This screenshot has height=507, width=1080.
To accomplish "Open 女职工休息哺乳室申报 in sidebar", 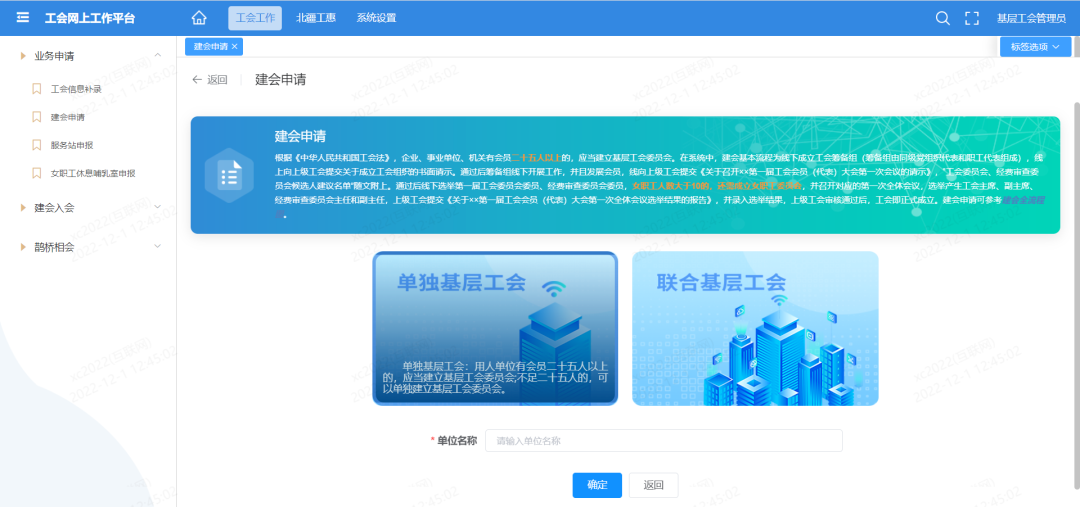I will [92, 173].
